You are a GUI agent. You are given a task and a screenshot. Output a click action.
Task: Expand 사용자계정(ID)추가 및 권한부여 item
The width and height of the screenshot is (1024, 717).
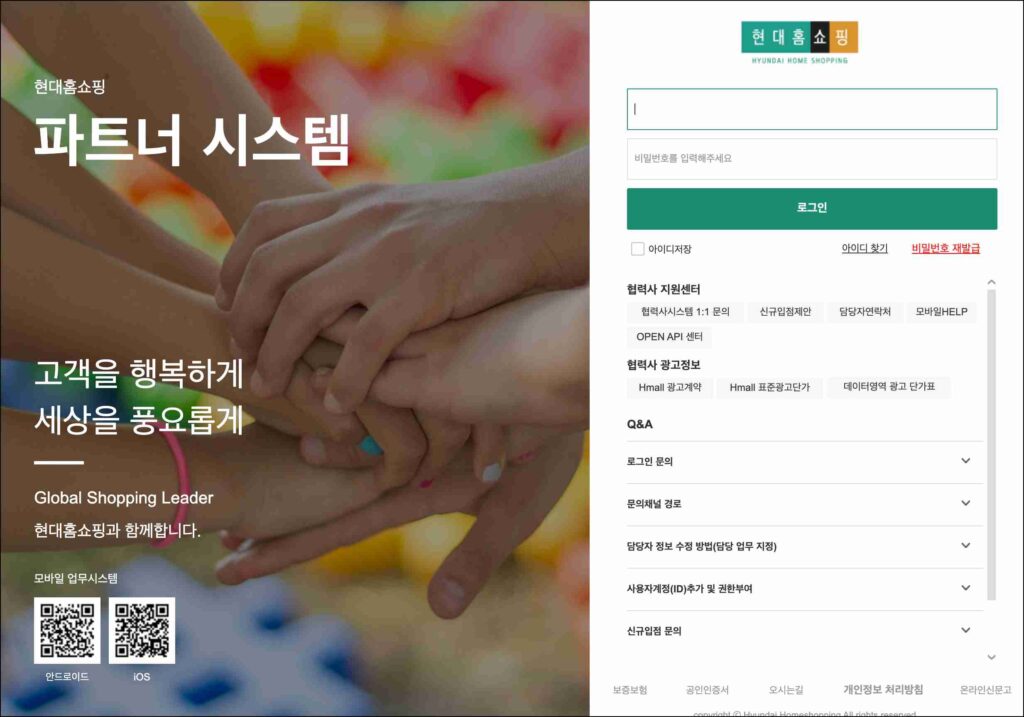(805, 589)
